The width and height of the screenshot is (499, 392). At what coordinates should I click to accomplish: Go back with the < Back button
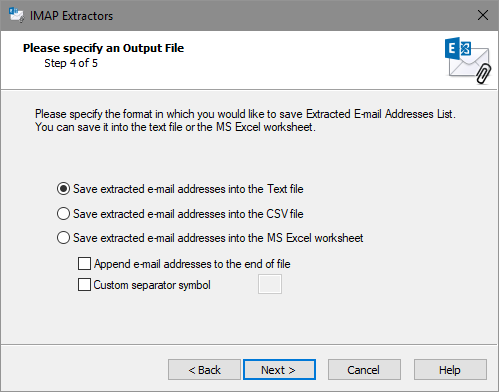click(x=204, y=370)
